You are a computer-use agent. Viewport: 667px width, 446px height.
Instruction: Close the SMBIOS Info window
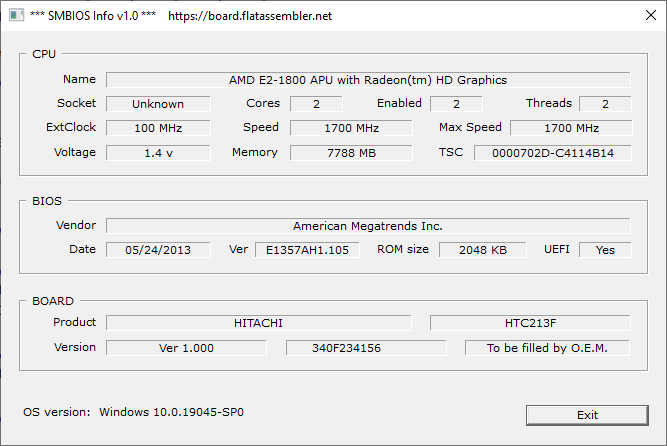tap(650, 15)
